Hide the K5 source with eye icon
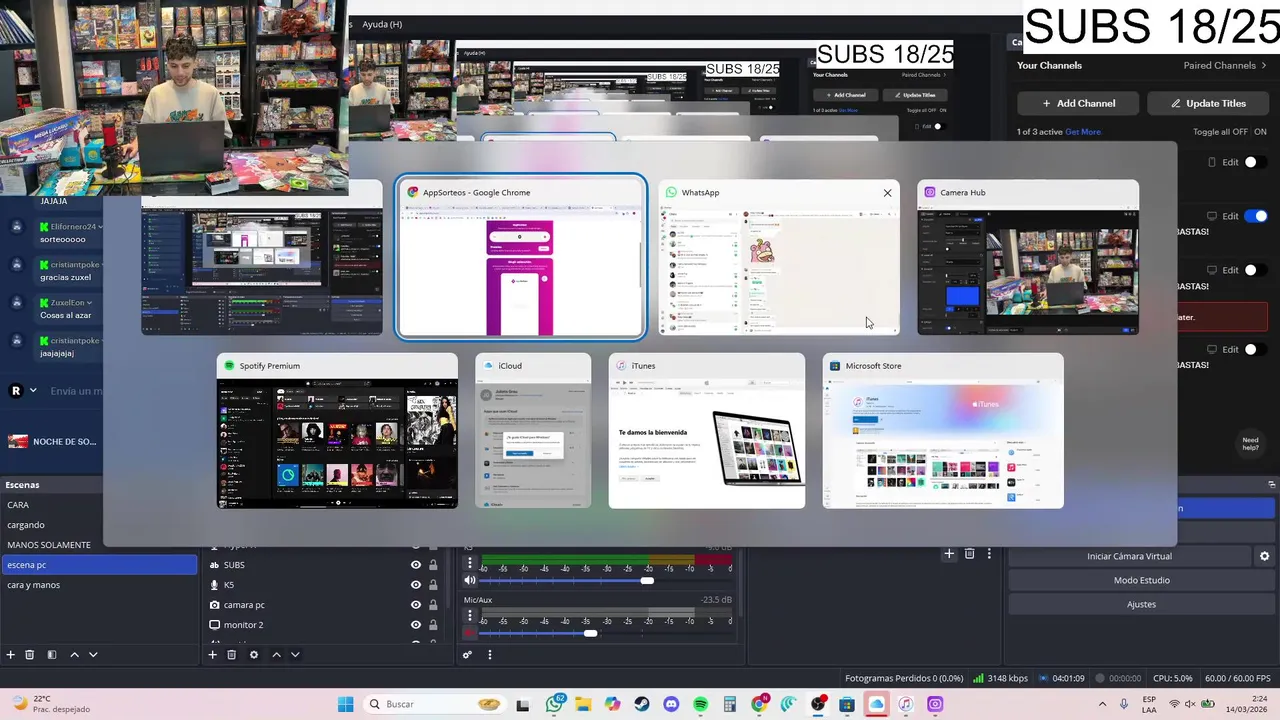Screen dimensions: 1280x720 click(x=416, y=585)
